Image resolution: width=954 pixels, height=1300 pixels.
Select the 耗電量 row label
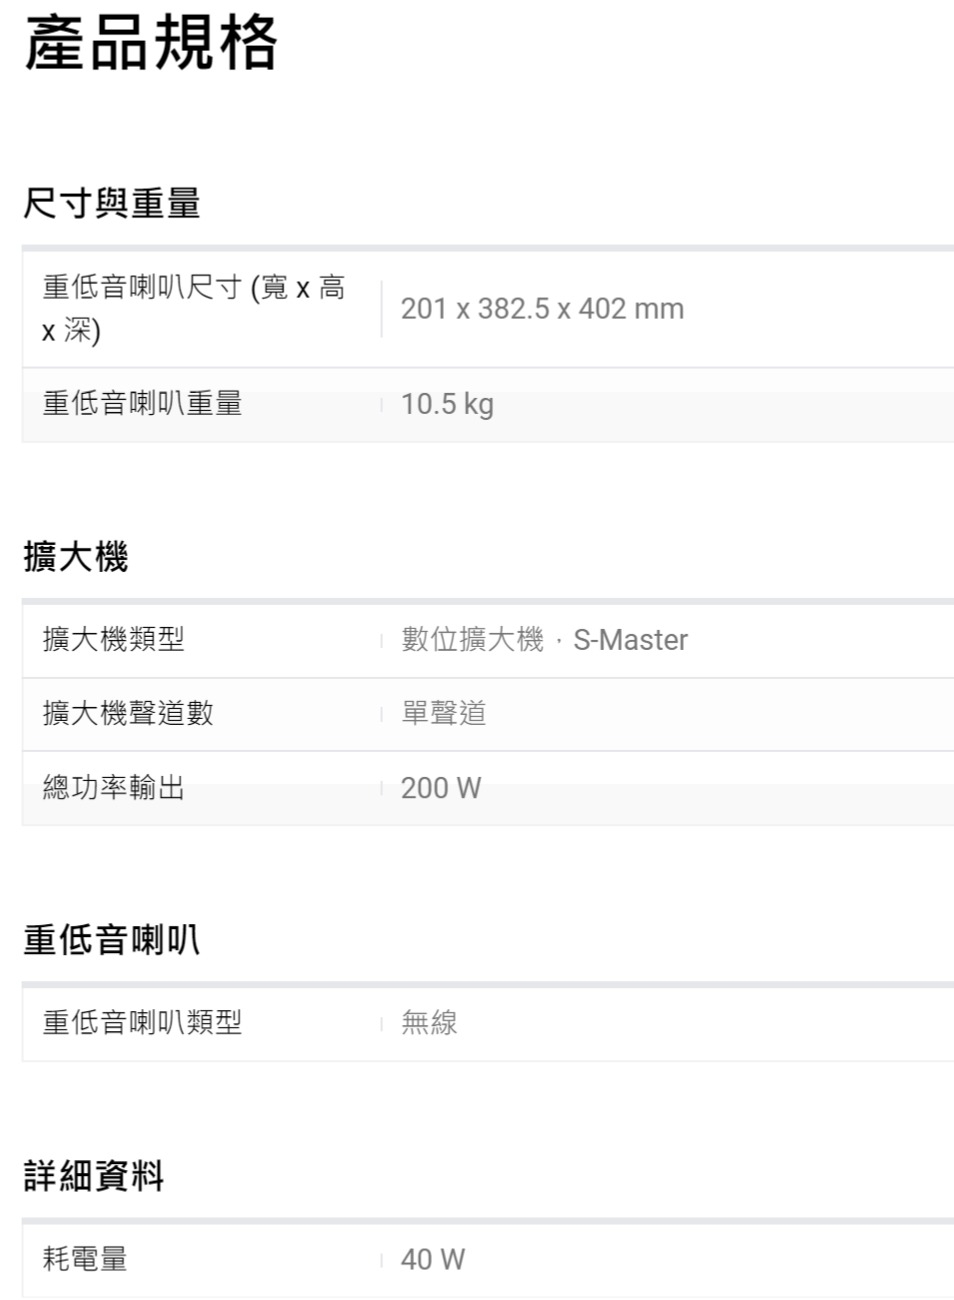click(x=85, y=1259)
